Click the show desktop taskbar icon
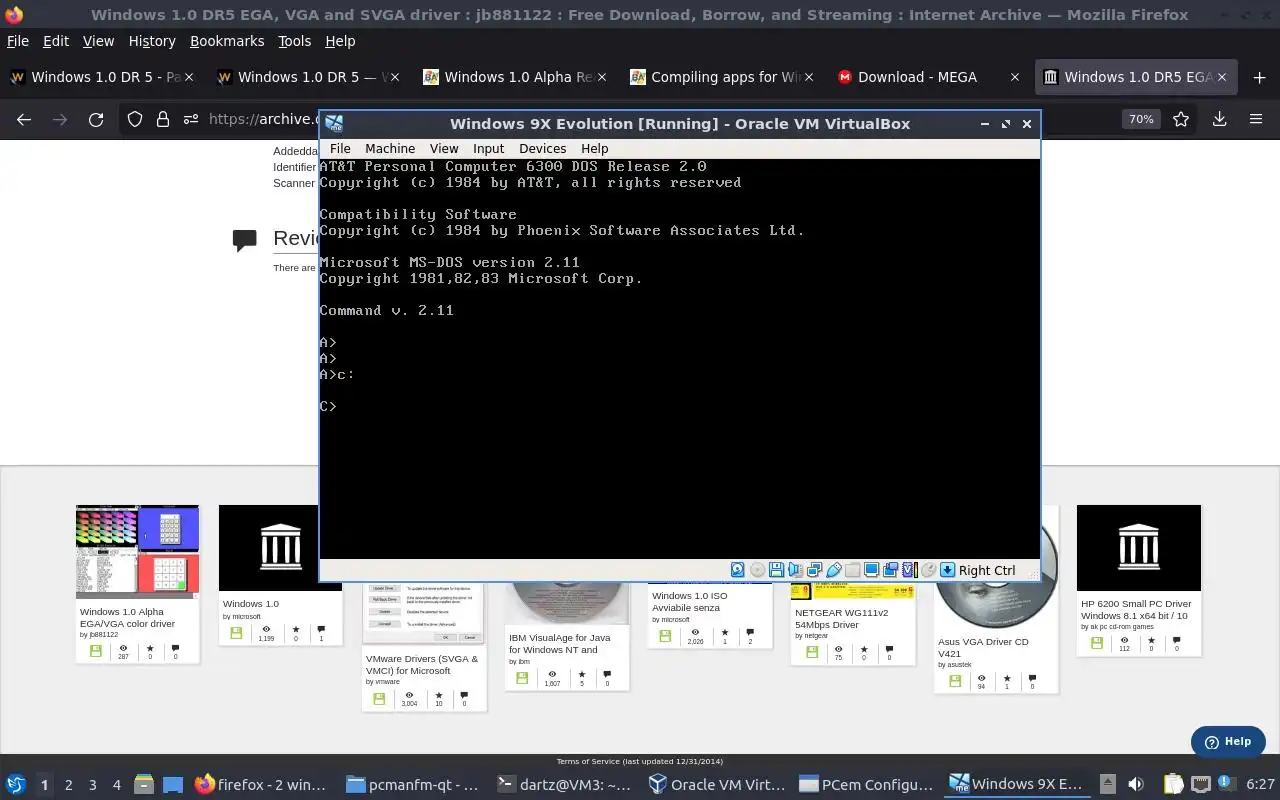Screen dimensions: 1280x800 pyautogui.click(x=172, y=785)
